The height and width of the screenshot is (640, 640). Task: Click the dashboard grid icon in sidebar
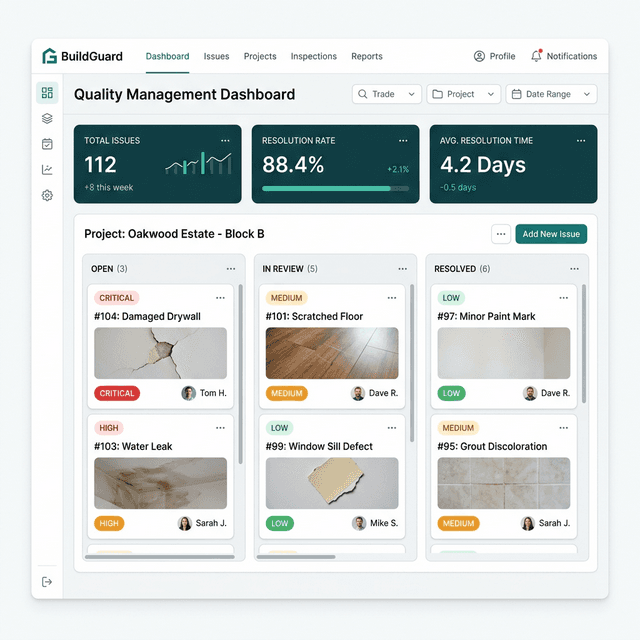click(47, 93)
